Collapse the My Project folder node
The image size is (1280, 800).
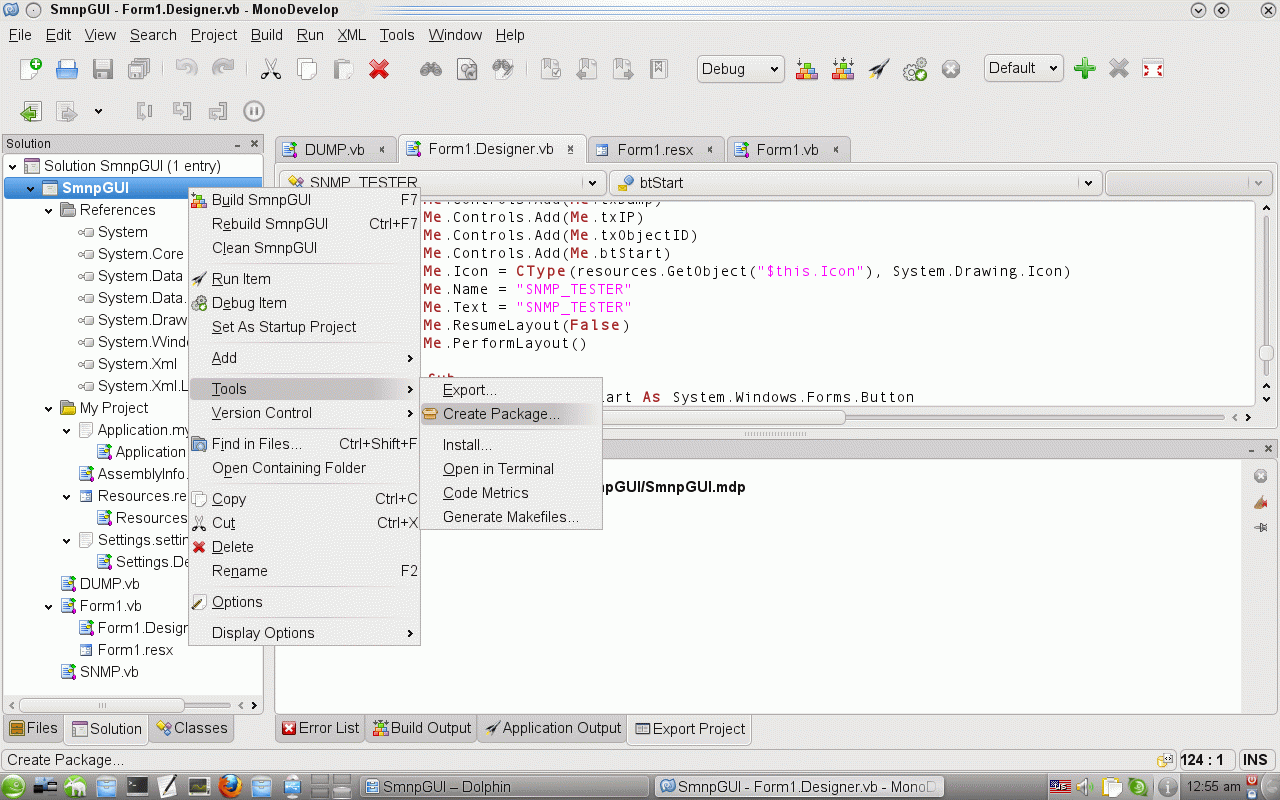pos(49,409)
